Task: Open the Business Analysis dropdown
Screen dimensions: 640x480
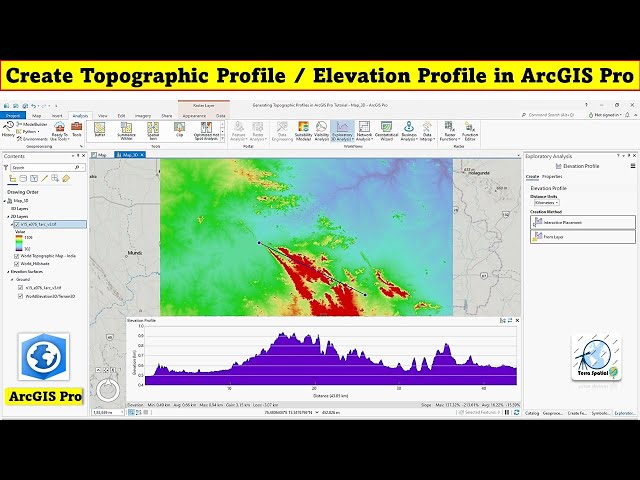Action: tap(409, 131)
